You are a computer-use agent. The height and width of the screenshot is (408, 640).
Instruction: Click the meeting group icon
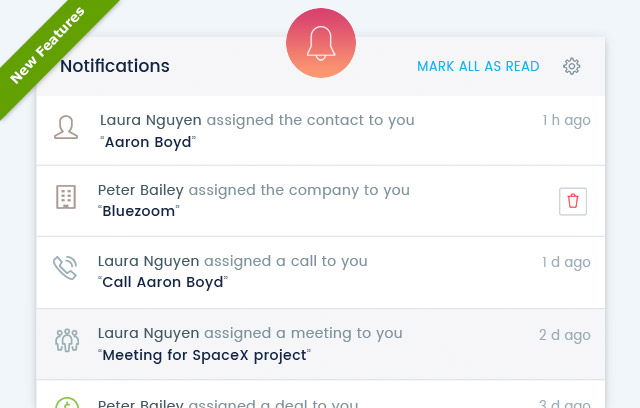coord(67,340)
